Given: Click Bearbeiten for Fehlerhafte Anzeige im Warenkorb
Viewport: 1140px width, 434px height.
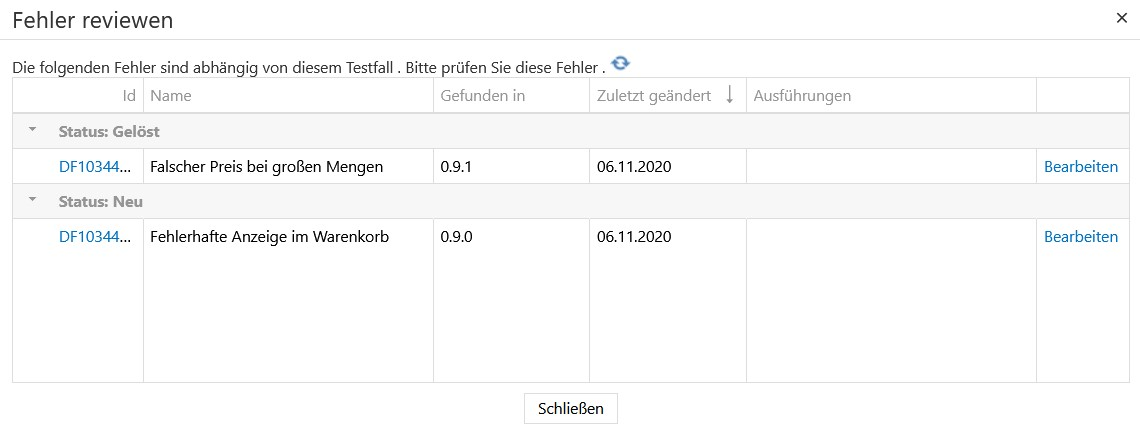Looking at the screenshot, I should 1080,237.
